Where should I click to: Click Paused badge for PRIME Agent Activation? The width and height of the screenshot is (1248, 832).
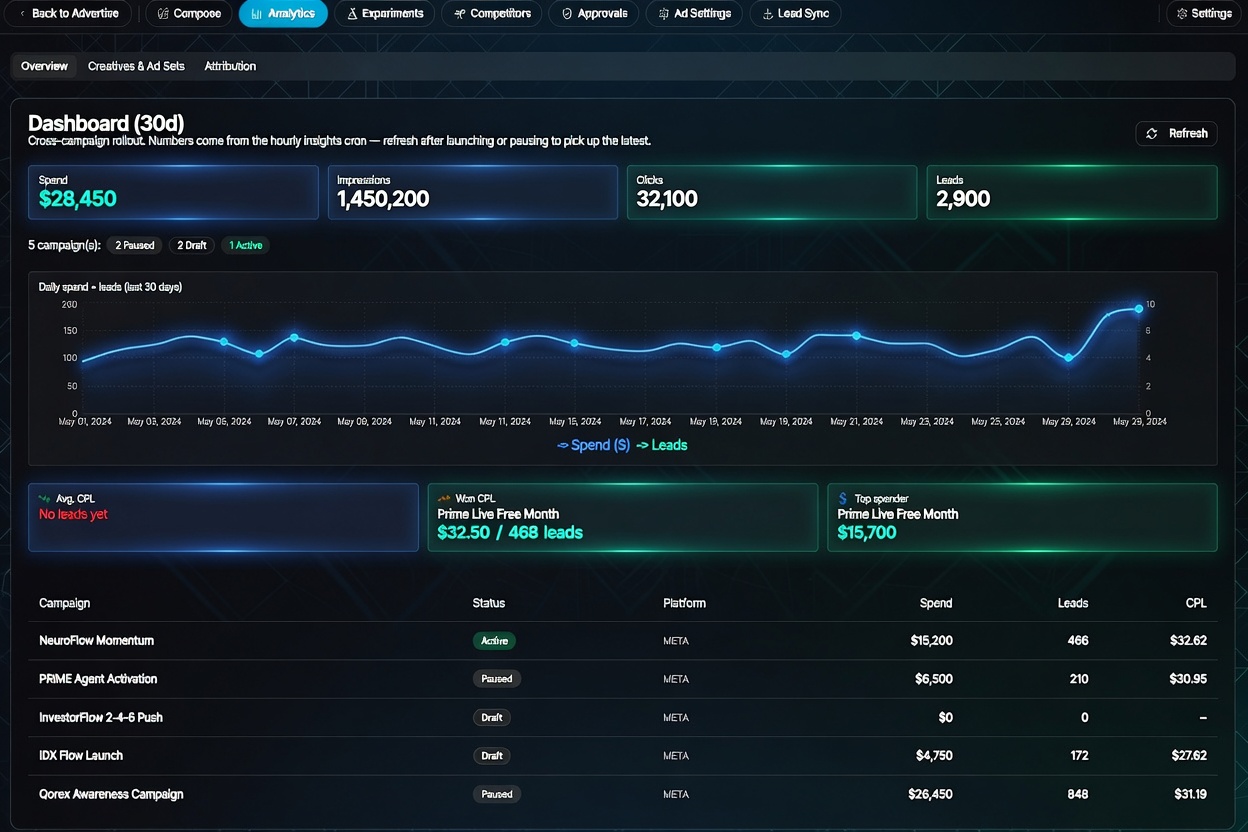point(497,679)
